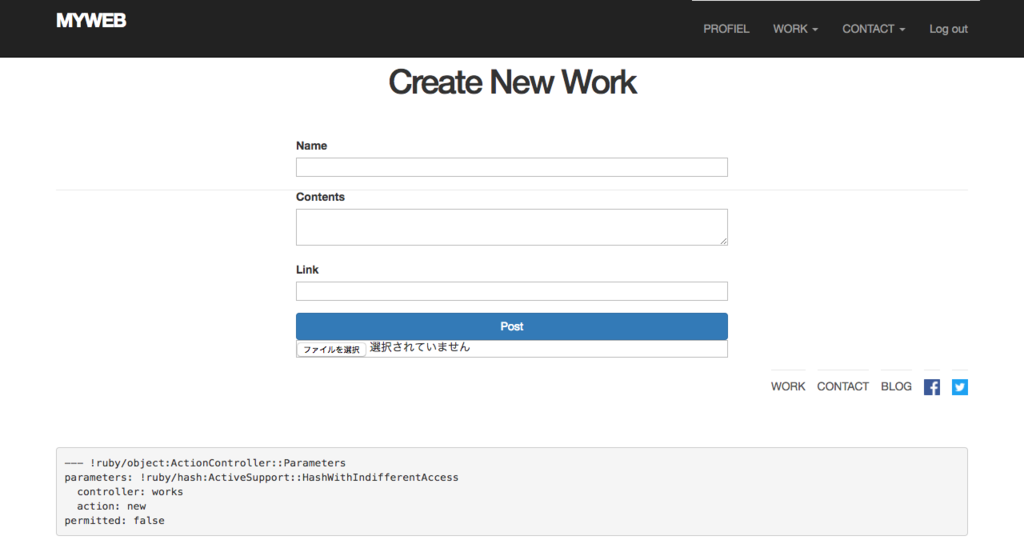Image resolution: width=1024 pixels, height=560 pixels.
Task: Click the Name field label
Action: click(x=312, y=146)
